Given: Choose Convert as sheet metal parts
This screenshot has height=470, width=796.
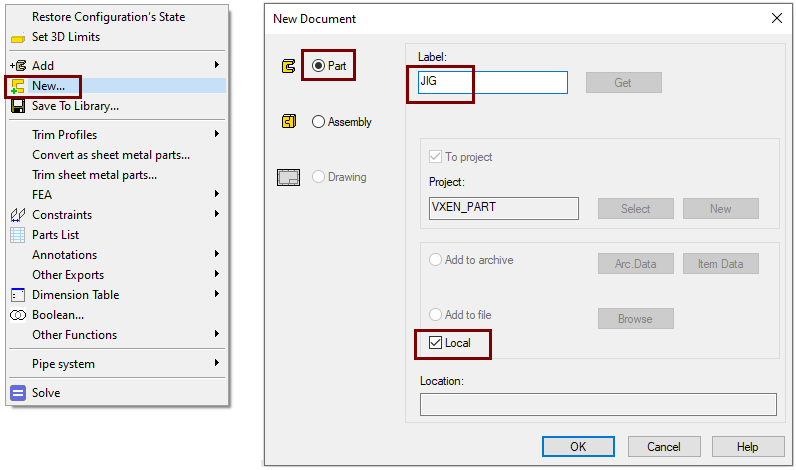Looking at the screenshot, I should pos(111,155).
